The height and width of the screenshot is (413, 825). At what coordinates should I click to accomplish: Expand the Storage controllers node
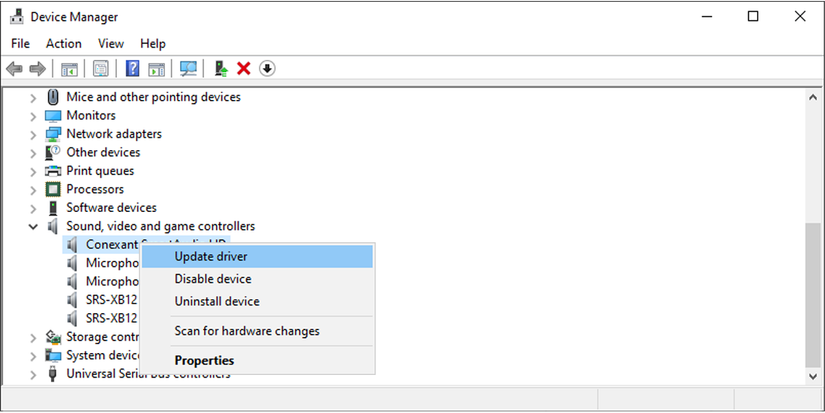[33, 338]
